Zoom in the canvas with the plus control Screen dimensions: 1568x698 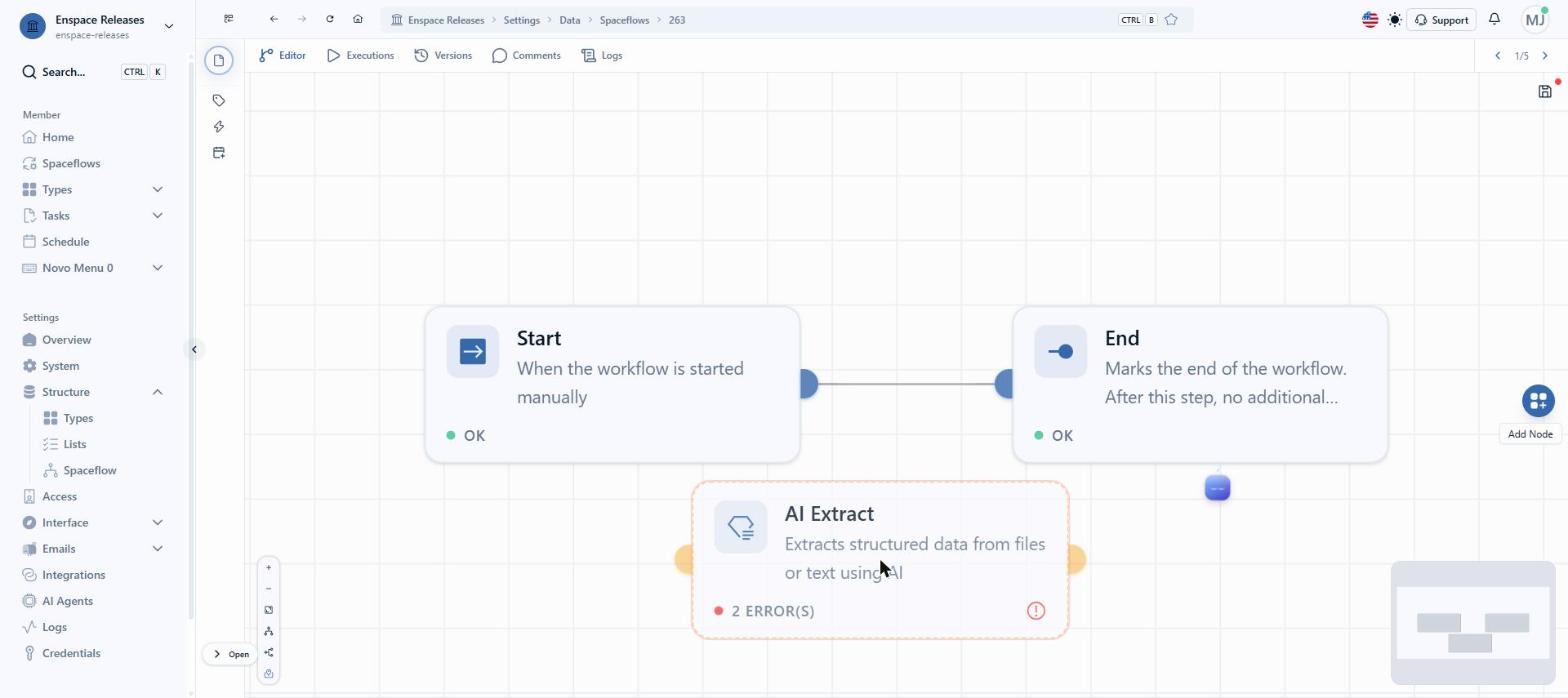click(x=268, y=567)
